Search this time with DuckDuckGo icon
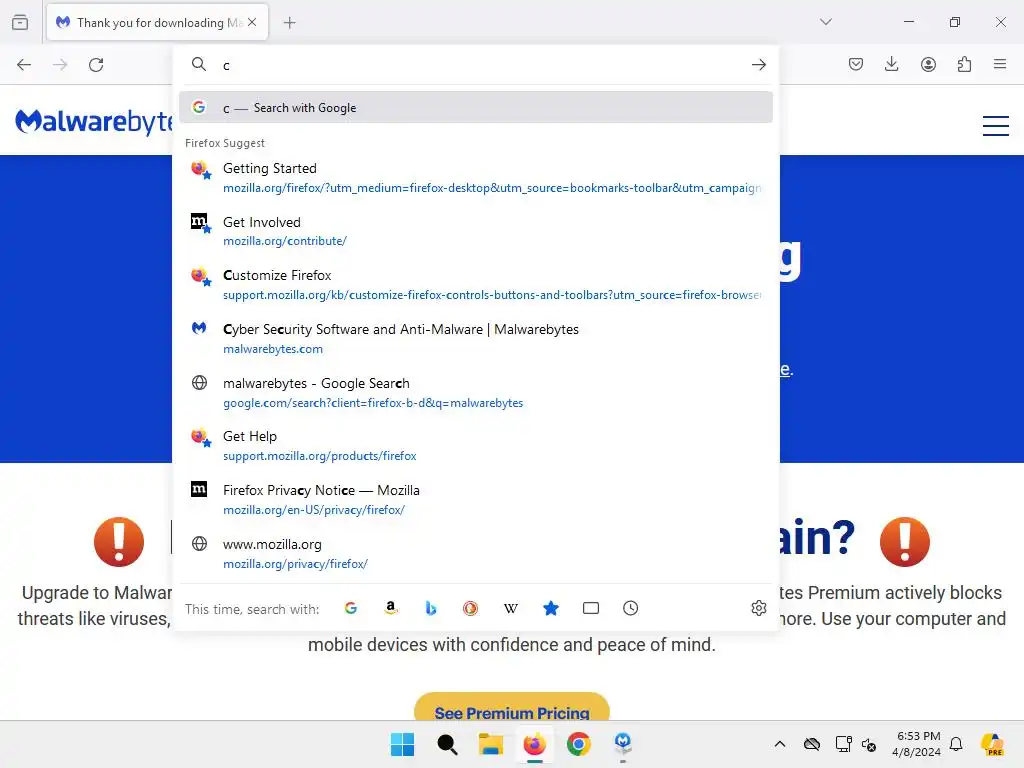 [x=470, y=608]
